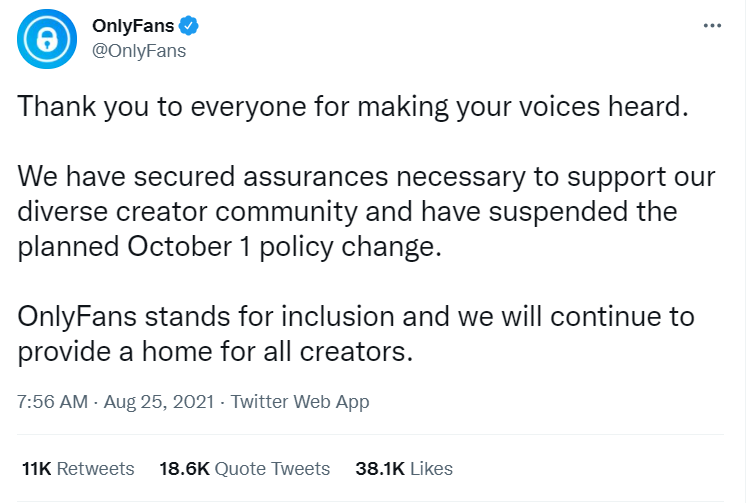Click the "Thank you to everyone" sentence
748x503 pixels.
tap(354, 106)
